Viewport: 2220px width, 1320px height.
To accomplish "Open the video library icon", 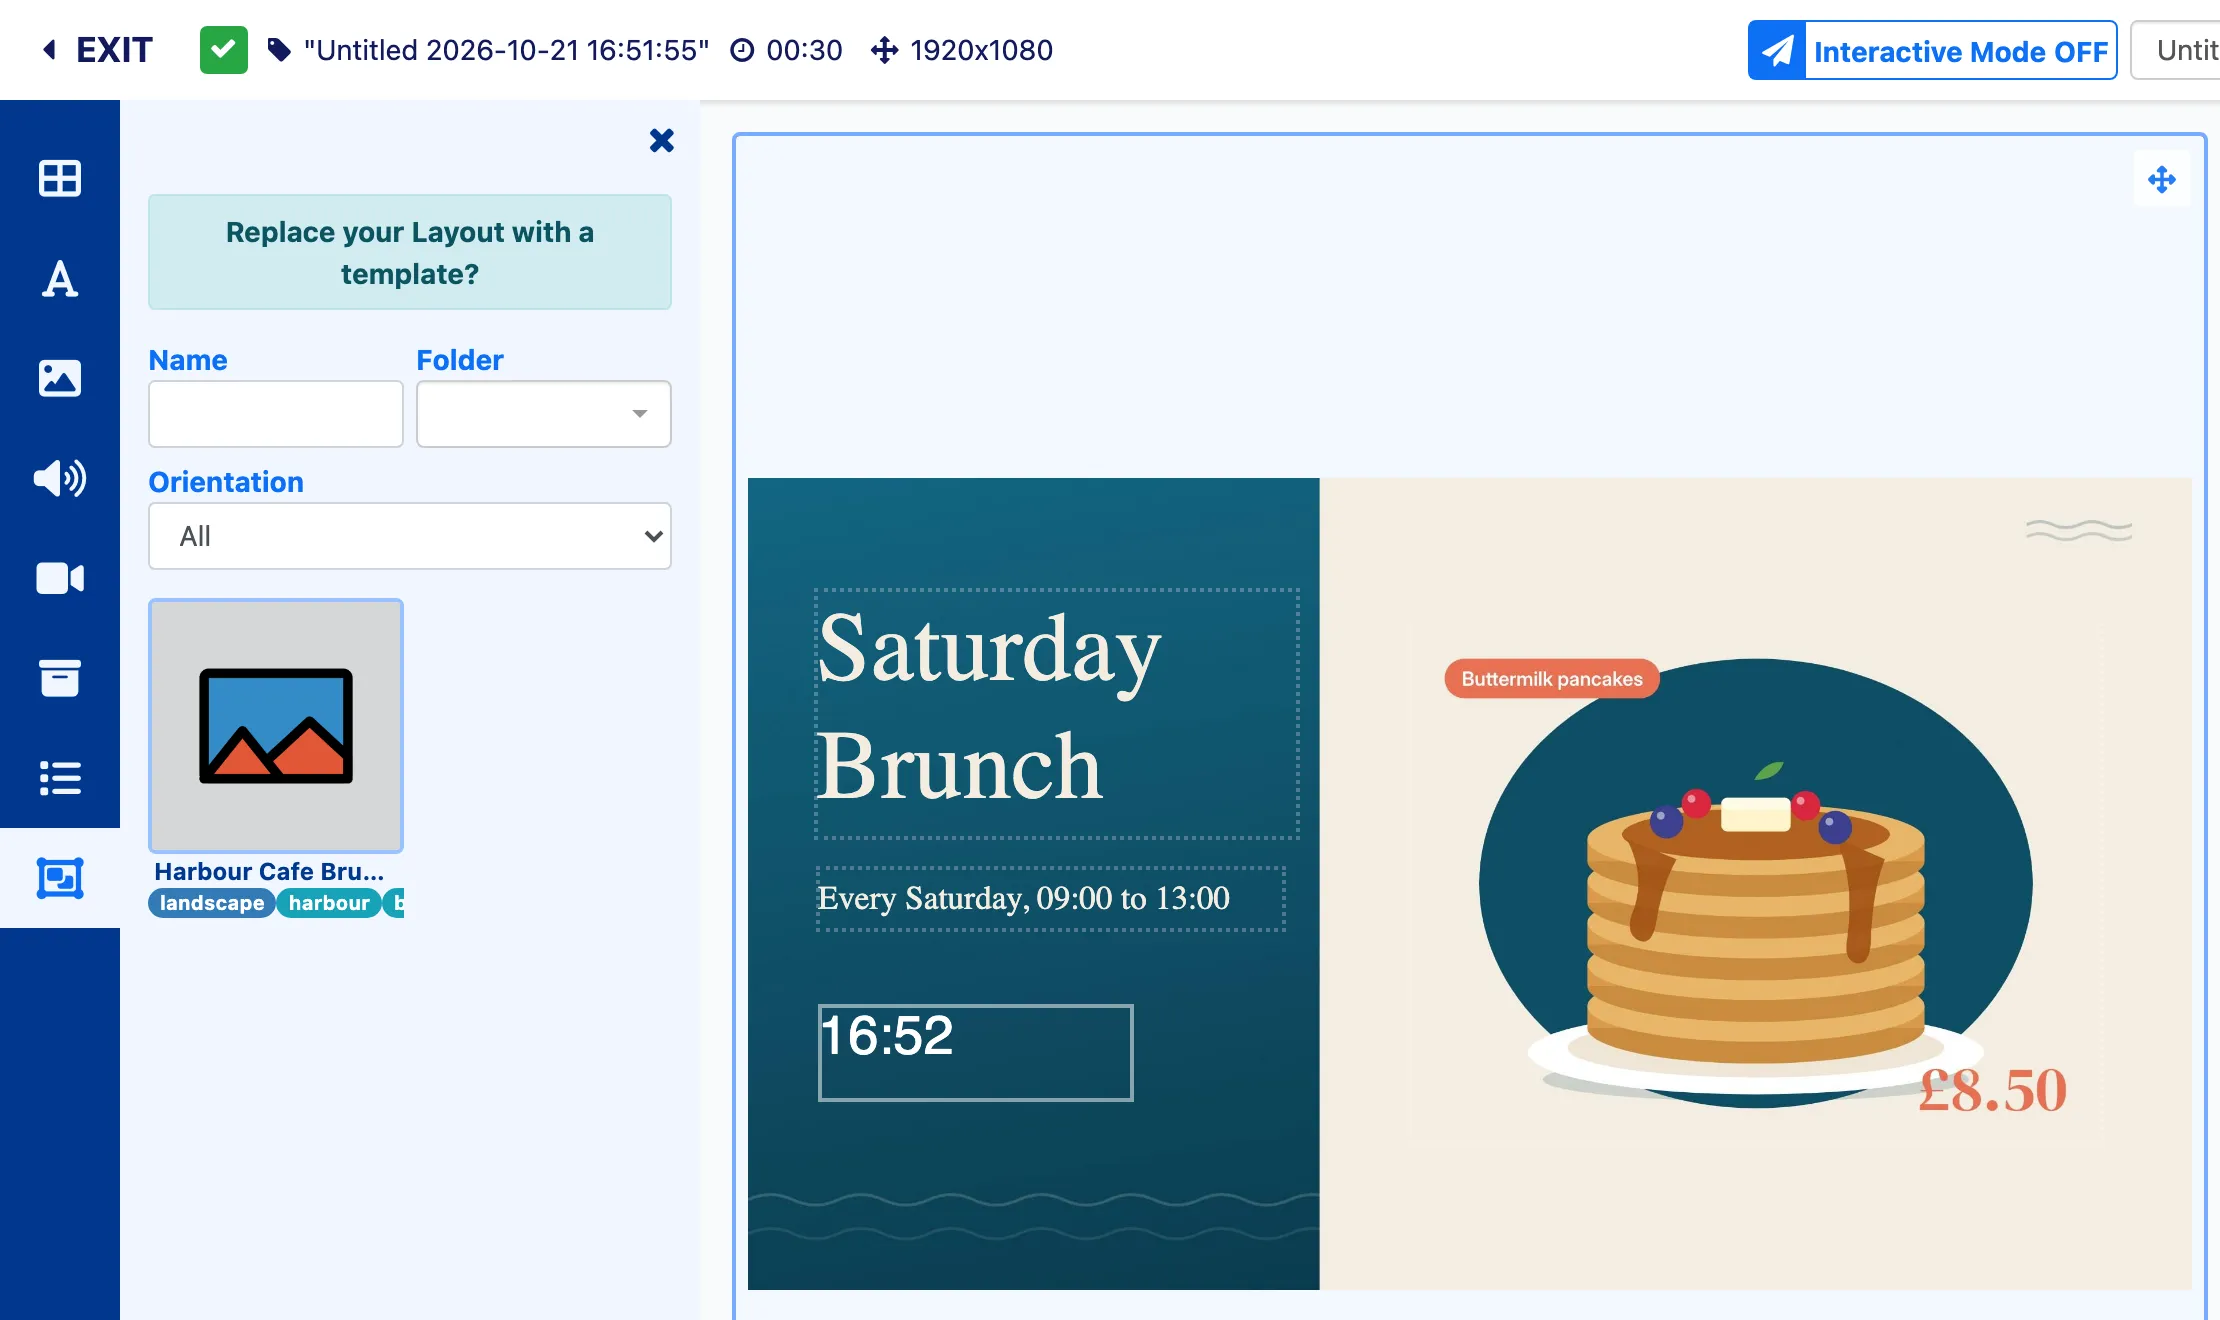I will (60, 579).
